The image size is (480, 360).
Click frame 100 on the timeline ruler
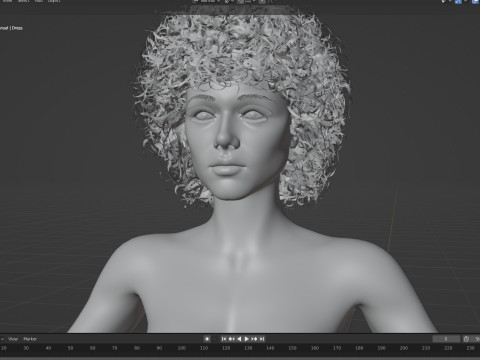182,348
